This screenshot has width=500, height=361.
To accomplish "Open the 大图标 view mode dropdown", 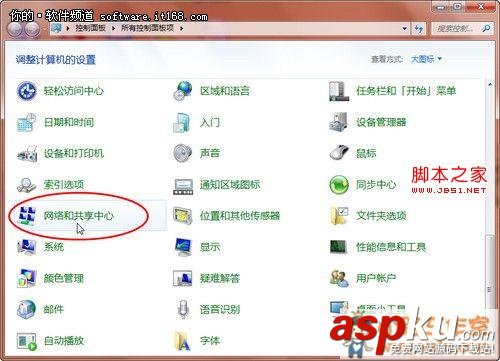I will click(426, 59).
